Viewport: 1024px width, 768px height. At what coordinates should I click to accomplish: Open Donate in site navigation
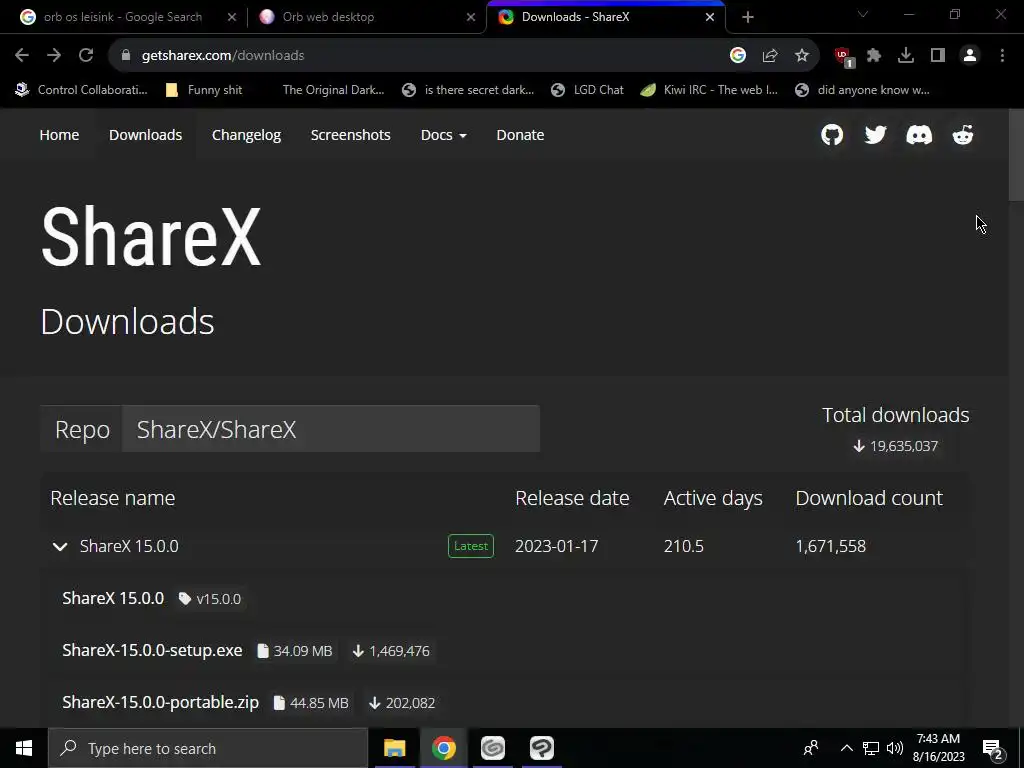click(520, 135)
